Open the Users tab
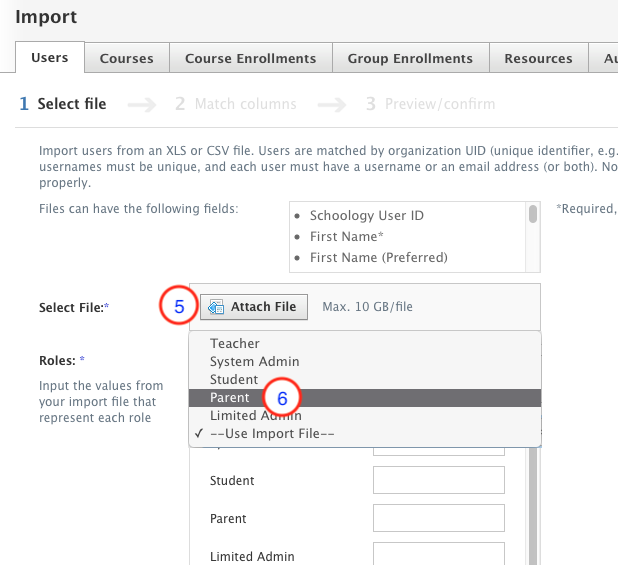Image resolution: width=618 pixels, height=565 pixels. tap(50, 58)
